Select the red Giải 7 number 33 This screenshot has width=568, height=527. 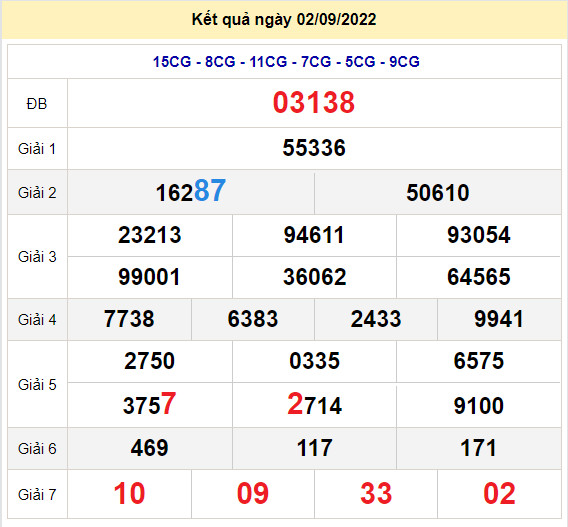tap(376, 494)
